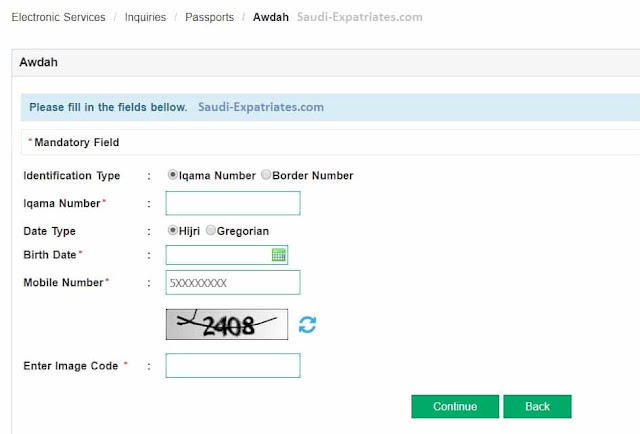Click the Back button
The height and width of the screenshot is (434, 640).
[537, 406]
